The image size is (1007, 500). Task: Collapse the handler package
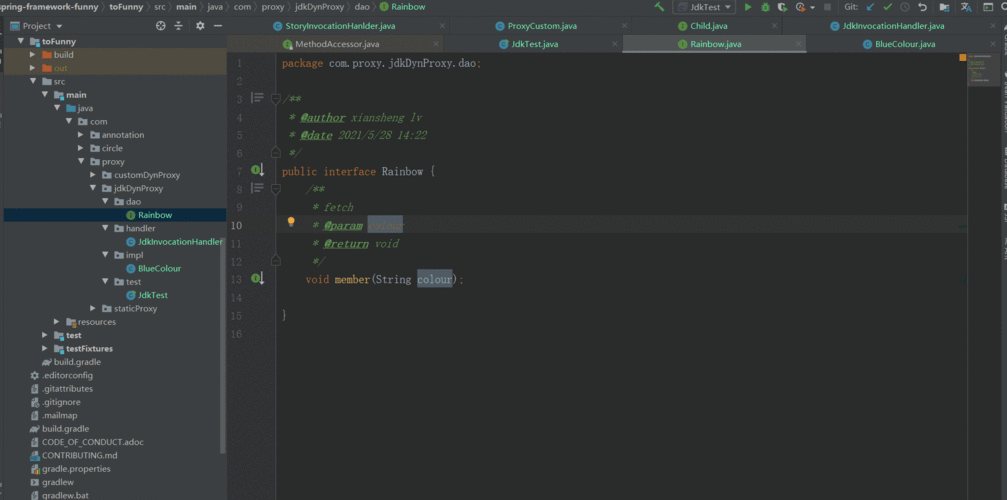tap(105, 228)
